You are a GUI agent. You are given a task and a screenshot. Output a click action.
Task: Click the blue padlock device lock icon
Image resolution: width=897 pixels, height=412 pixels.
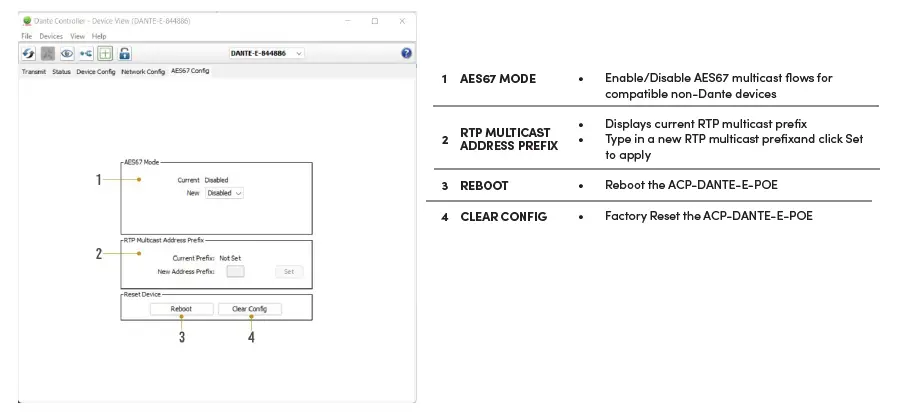tap(124, 53)
